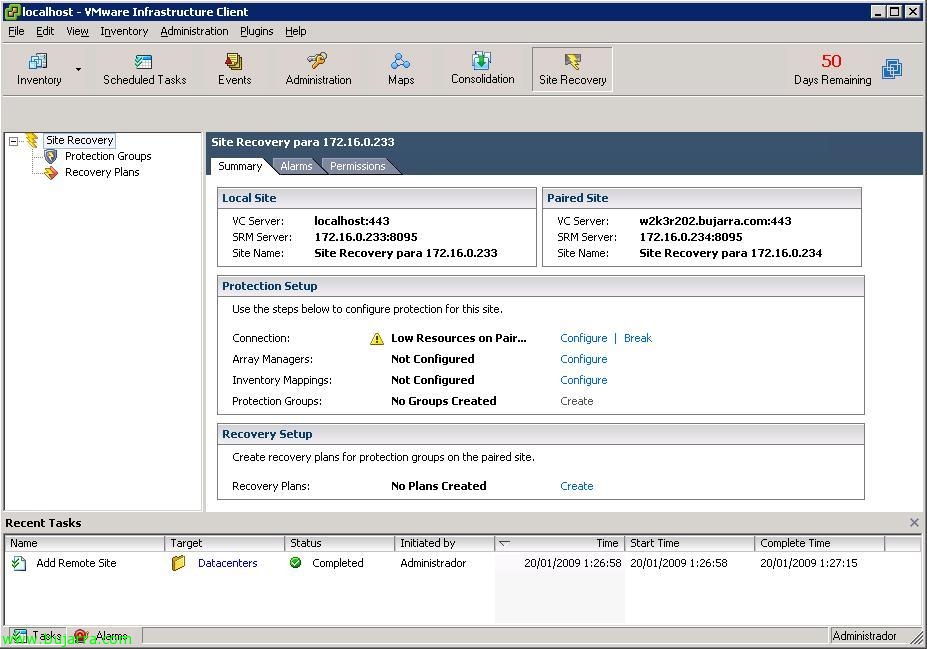
Task: Click the 50 Days Remaining notice
Action: pyautogui.click(x=832, y=69)
